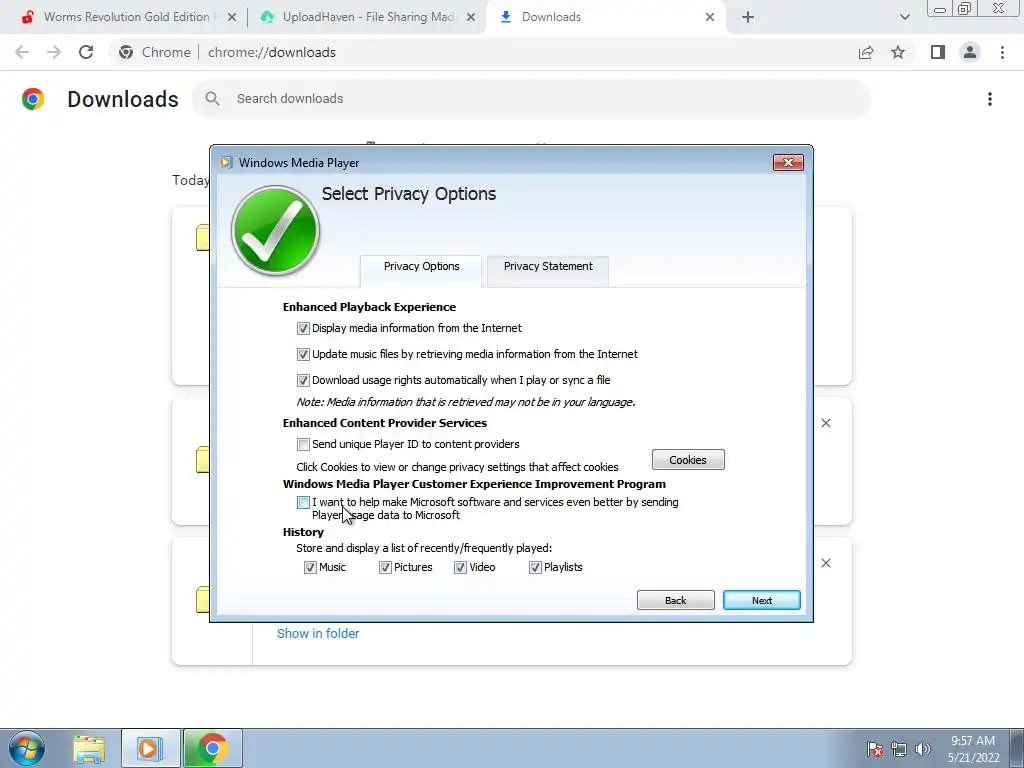Open the network tray icon
The height and width of the screenshot is (768, 1024).
pyautogui.click(x=899, y=749)
